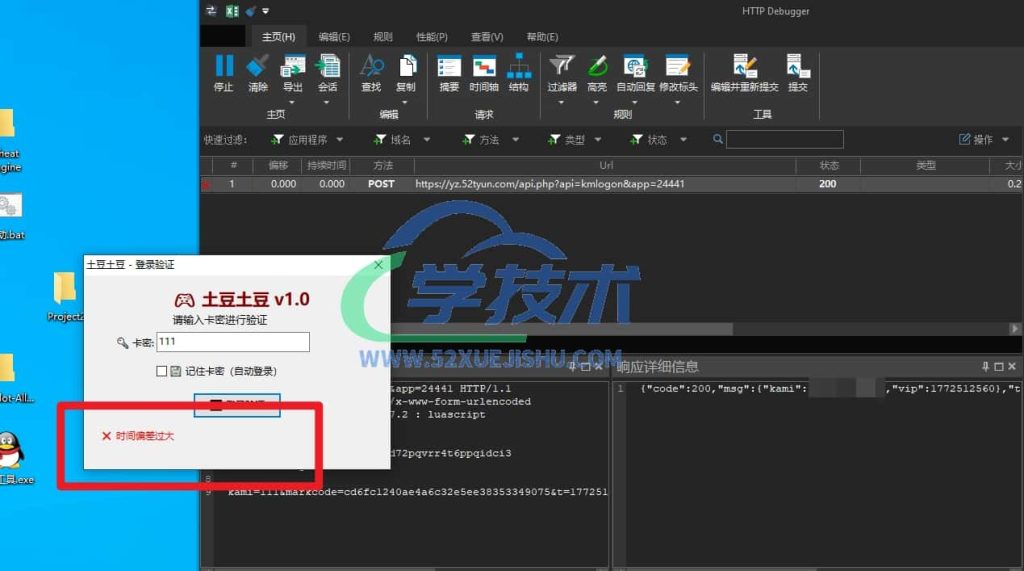Image resolution: width=1024 pixels, height=571 pixels.
Task: Switch to the 帮助(E) ribbon tab
Action: click(542, 37)
